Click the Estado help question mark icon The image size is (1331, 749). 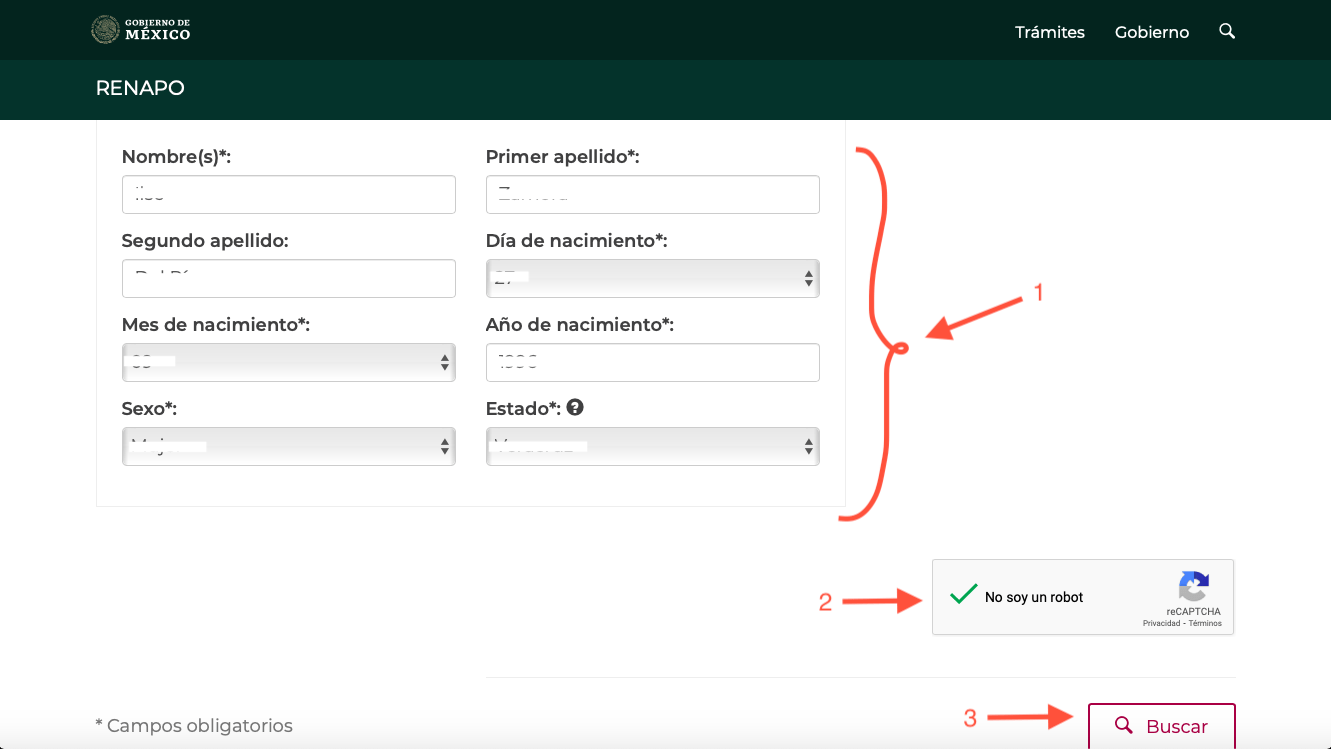click(x=575, y=408)
